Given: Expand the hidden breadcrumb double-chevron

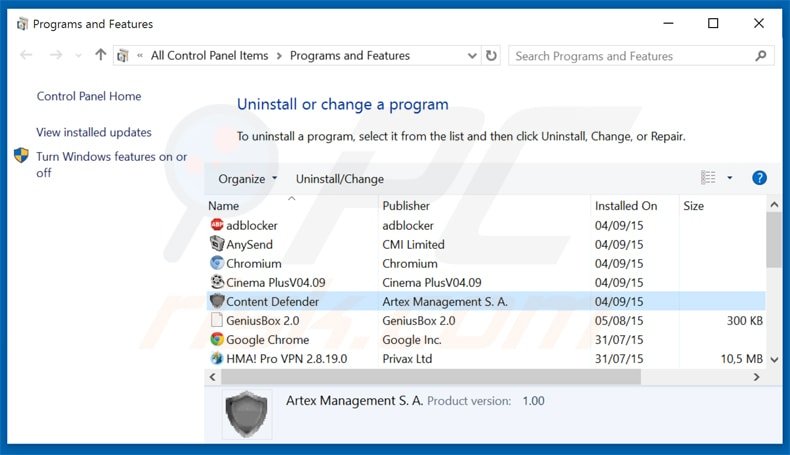Looking at the screenshot, I should [x=140, y=55].
